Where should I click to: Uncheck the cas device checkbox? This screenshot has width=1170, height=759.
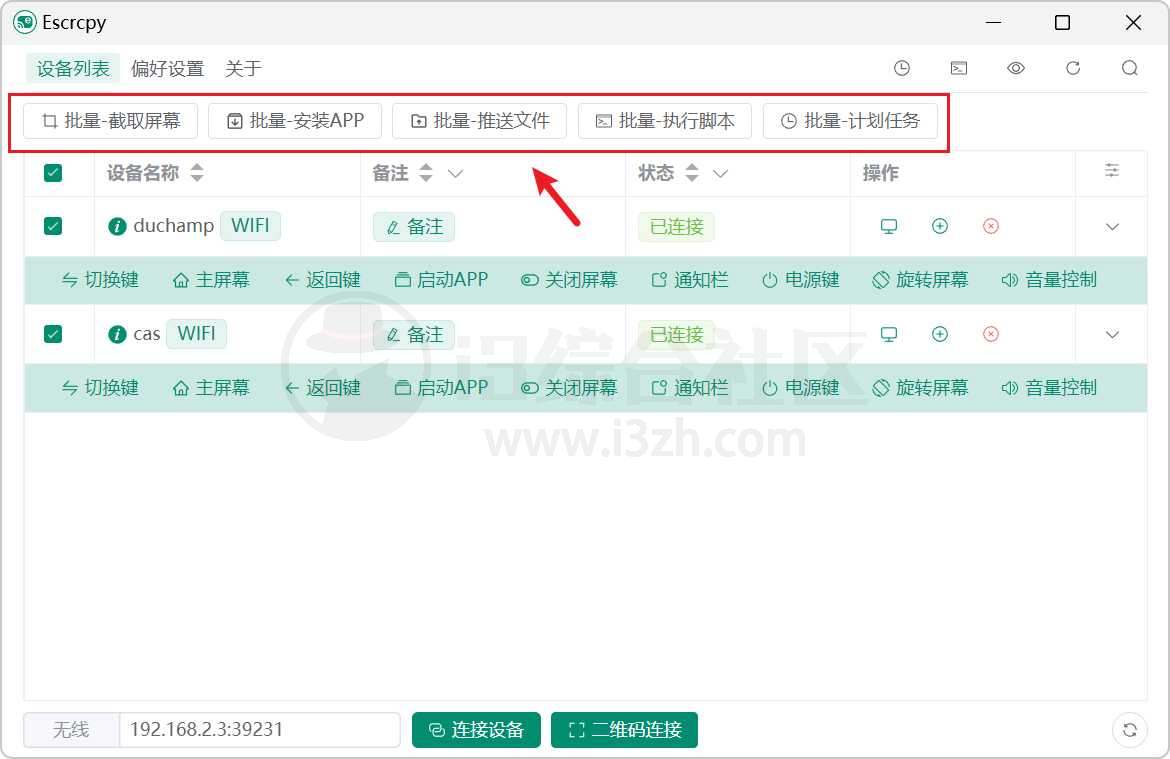pyautogui.click(x=53, y=334)
